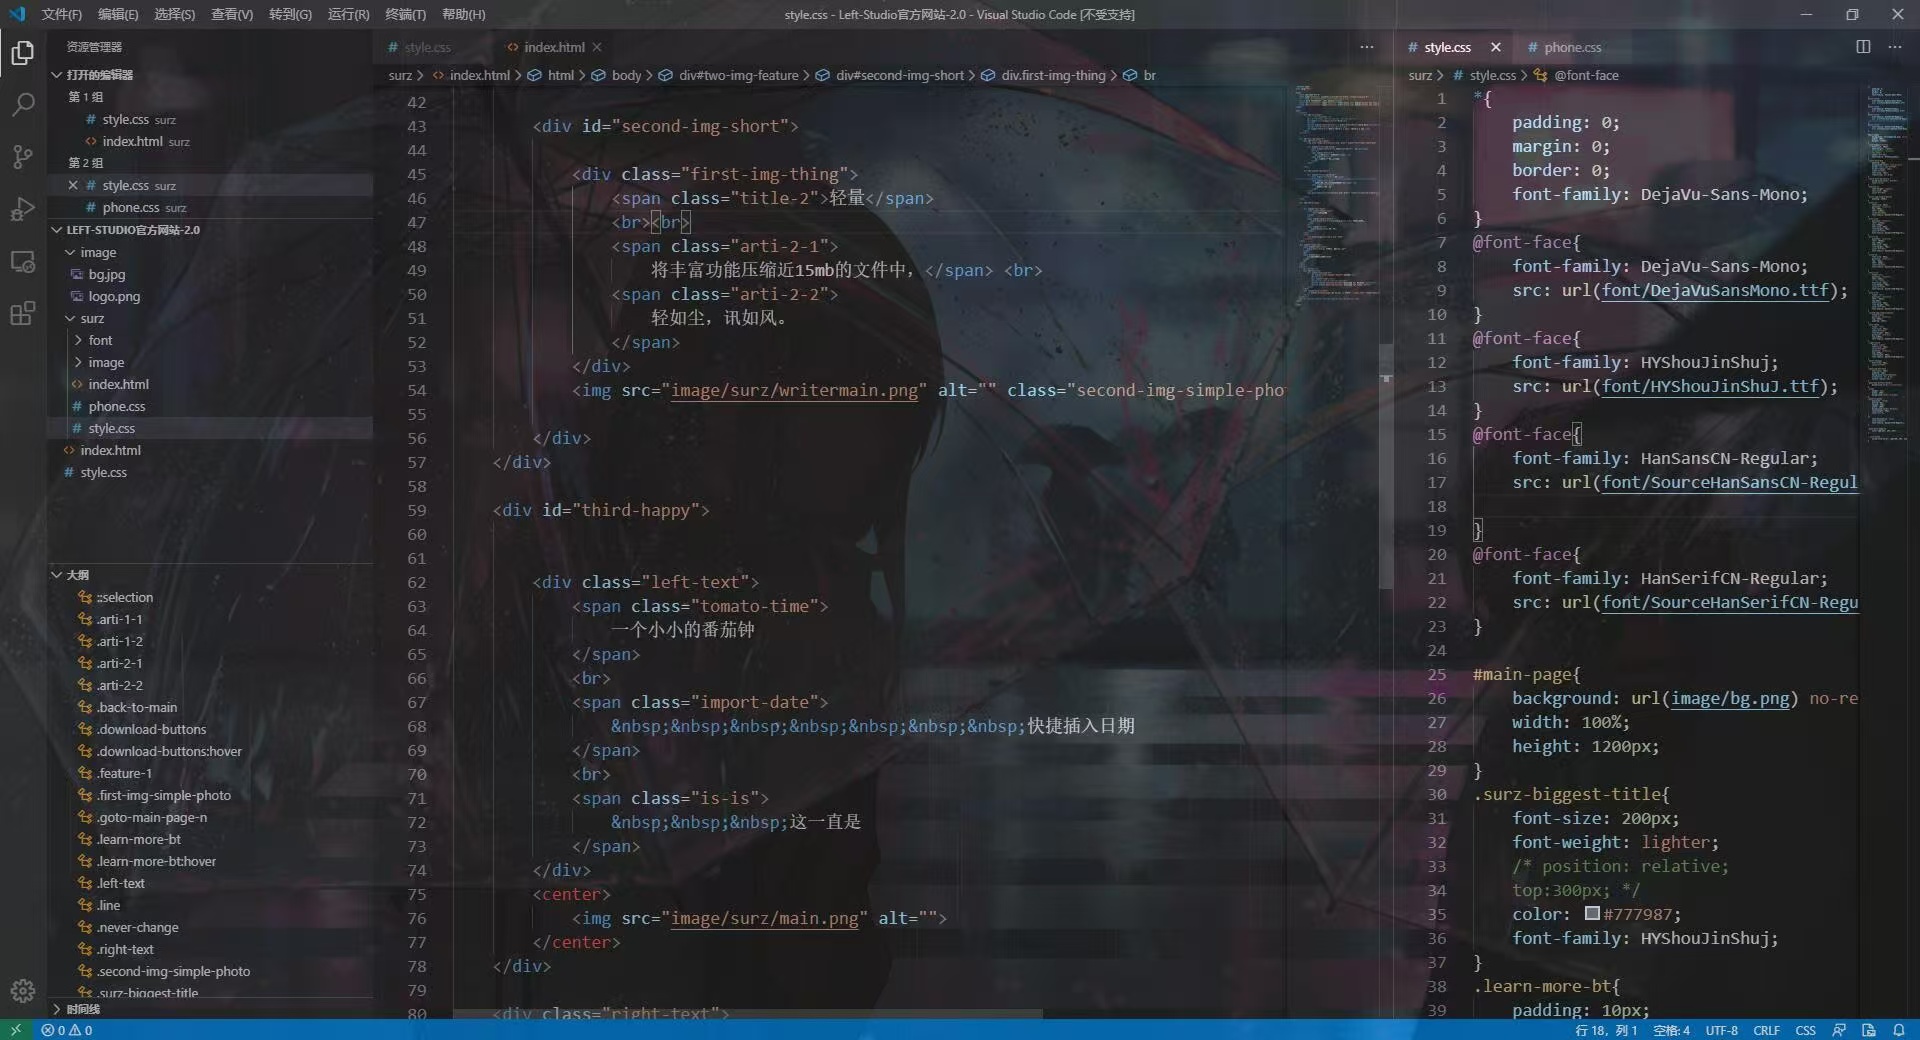Open the Run menu
Image resolution: width=1920 pixels, height=1040 pixels.
tap(348, 14)
